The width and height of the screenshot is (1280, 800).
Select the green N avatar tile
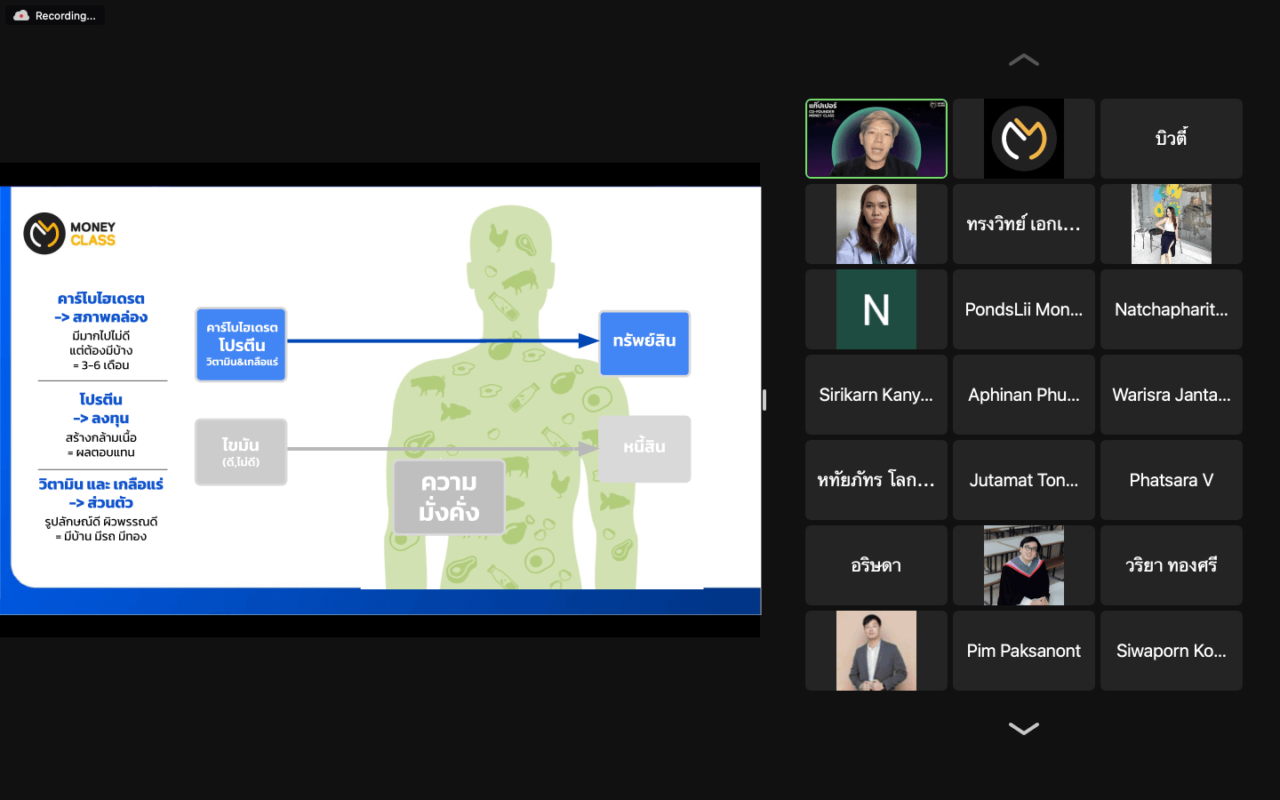[x=876, y=310]
